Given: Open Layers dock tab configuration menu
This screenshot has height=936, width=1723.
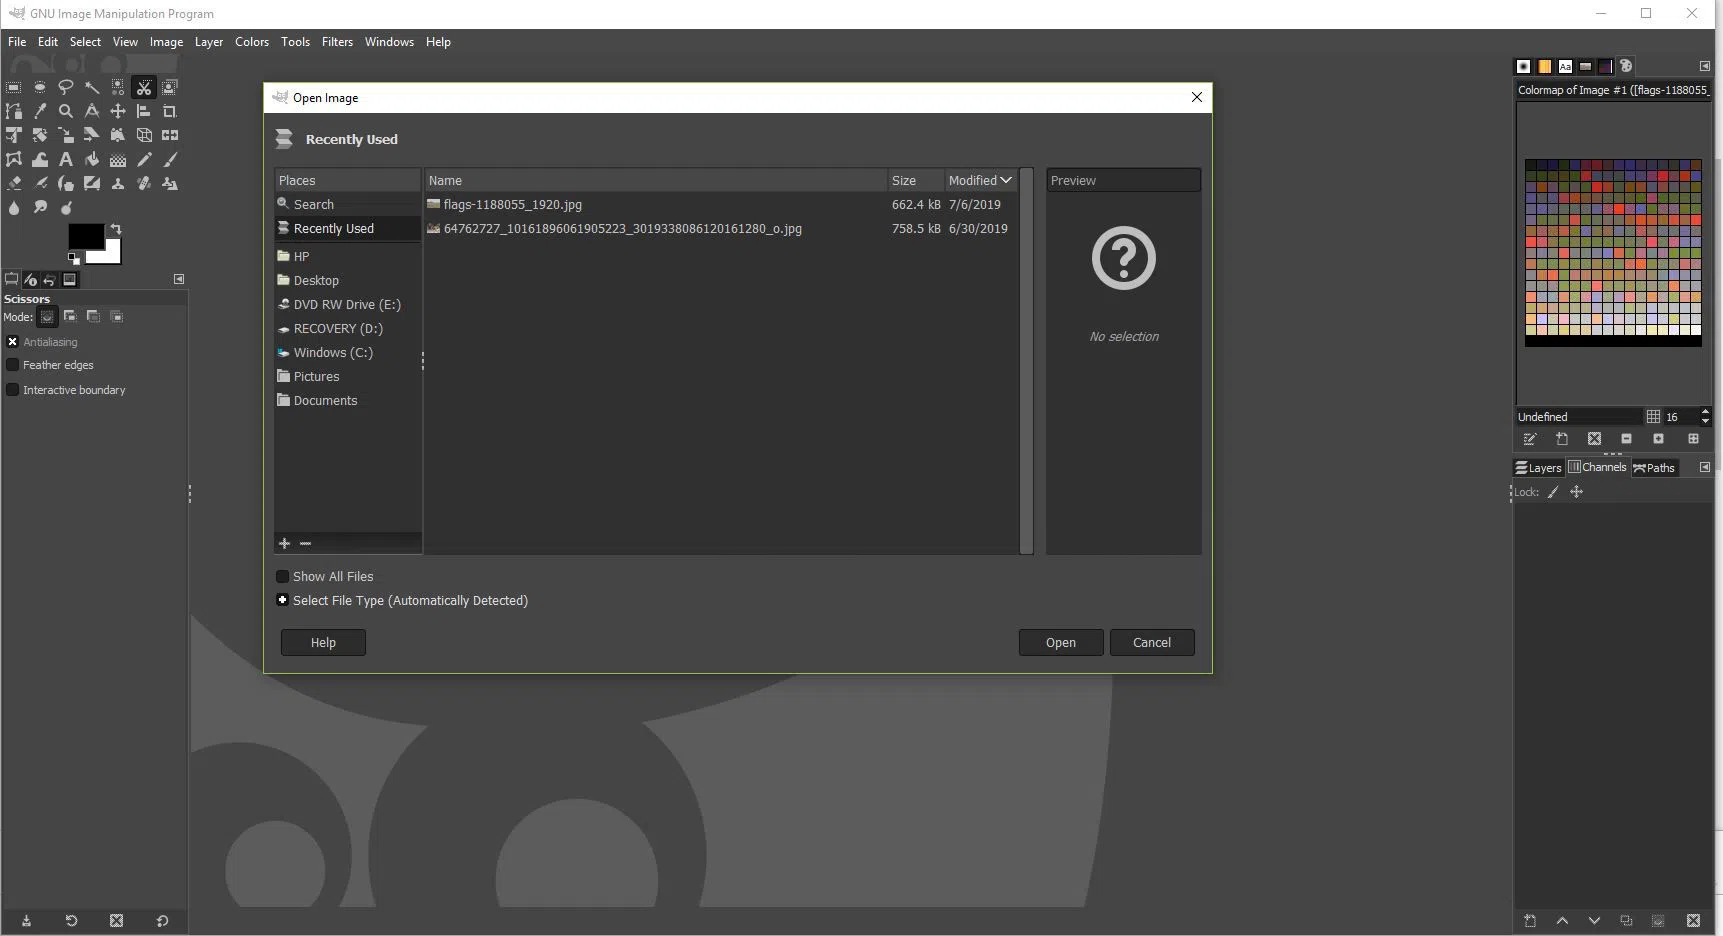Looking at the screenshot, I should click(x=1705, y=468).
